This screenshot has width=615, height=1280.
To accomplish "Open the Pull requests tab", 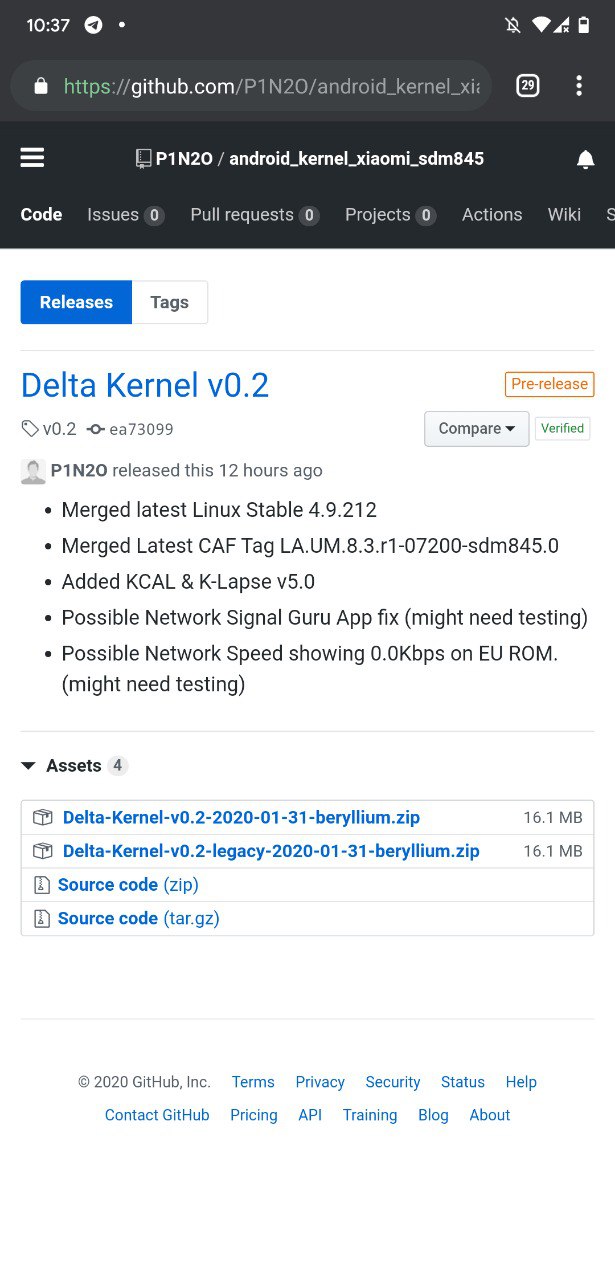I will point(254,215).
